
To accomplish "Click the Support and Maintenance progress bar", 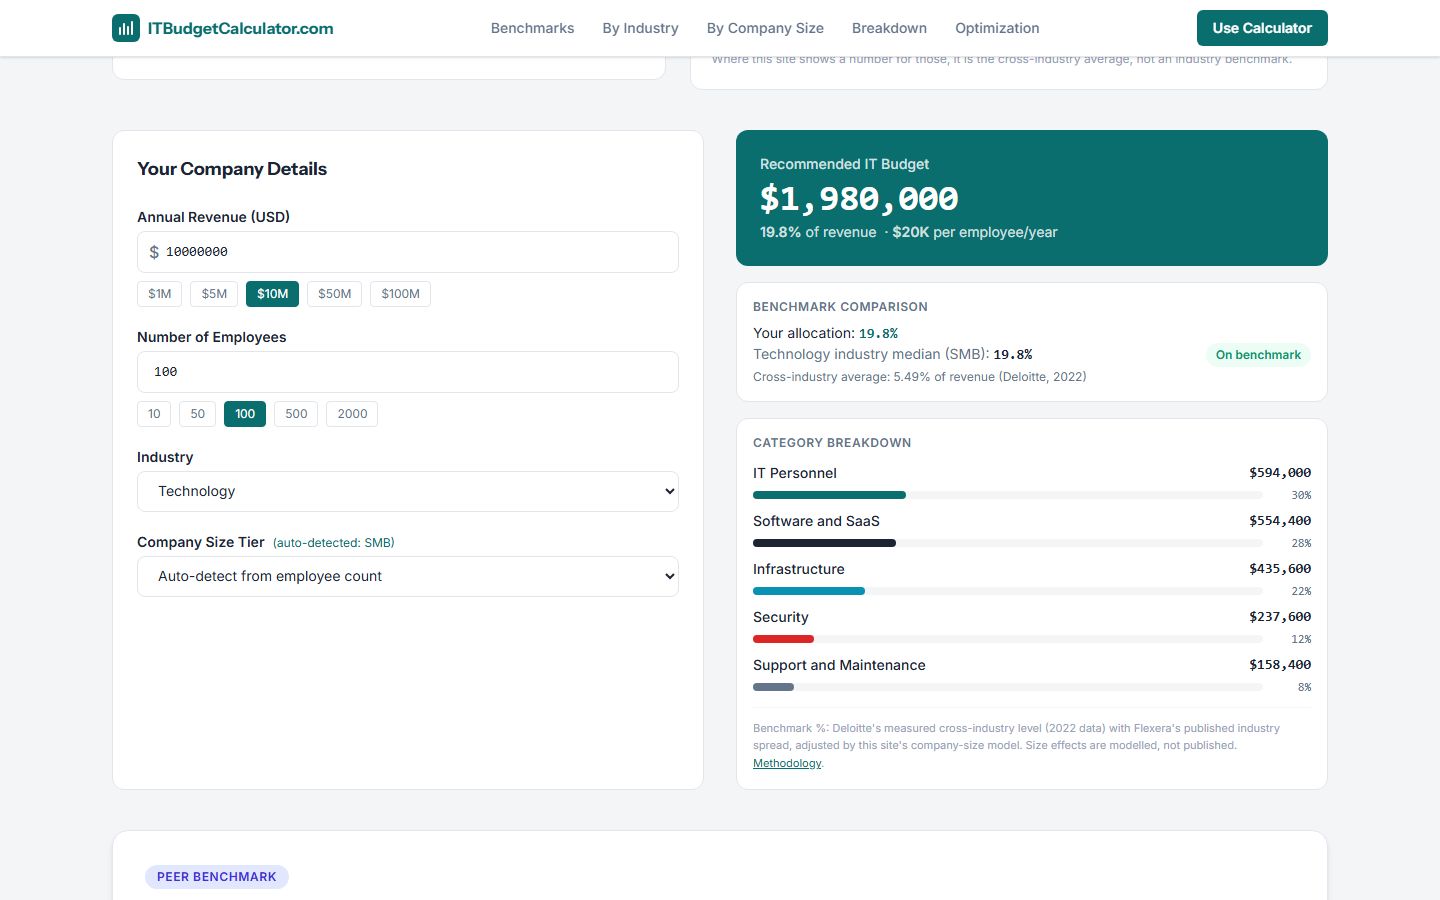I will coord(1007,687).
